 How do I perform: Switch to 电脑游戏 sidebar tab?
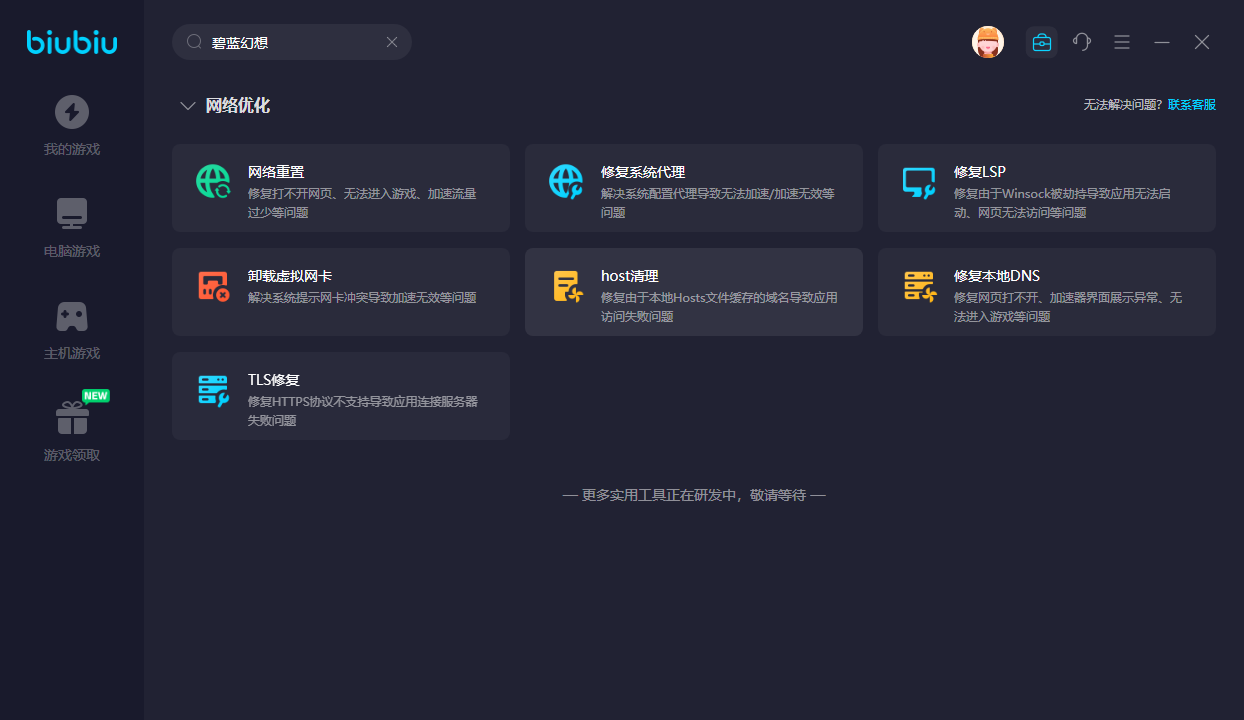pos(72,228)
